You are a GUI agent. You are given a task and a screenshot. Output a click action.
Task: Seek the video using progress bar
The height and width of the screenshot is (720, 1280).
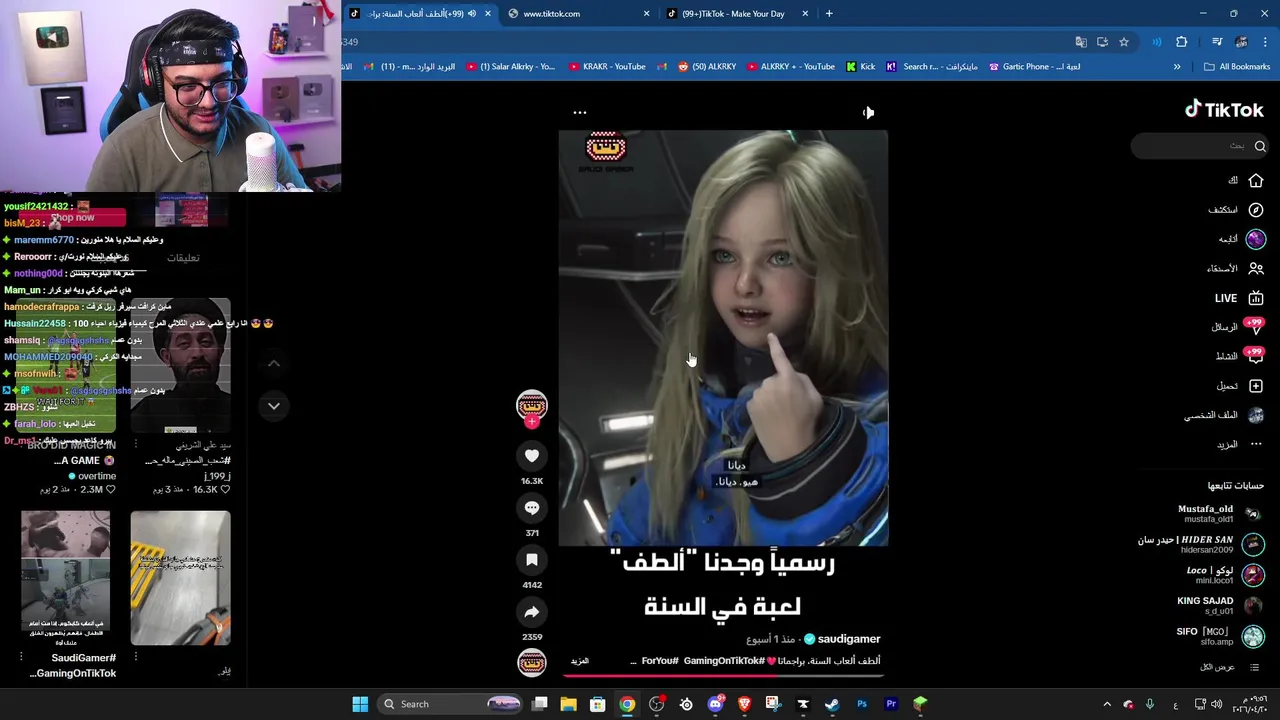coord(723,675)
